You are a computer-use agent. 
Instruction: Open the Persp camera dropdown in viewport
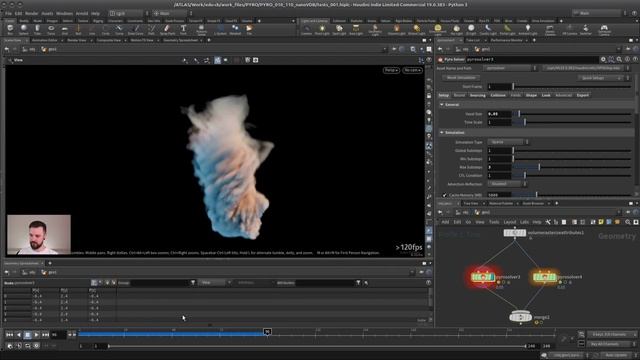click(391, 70)
